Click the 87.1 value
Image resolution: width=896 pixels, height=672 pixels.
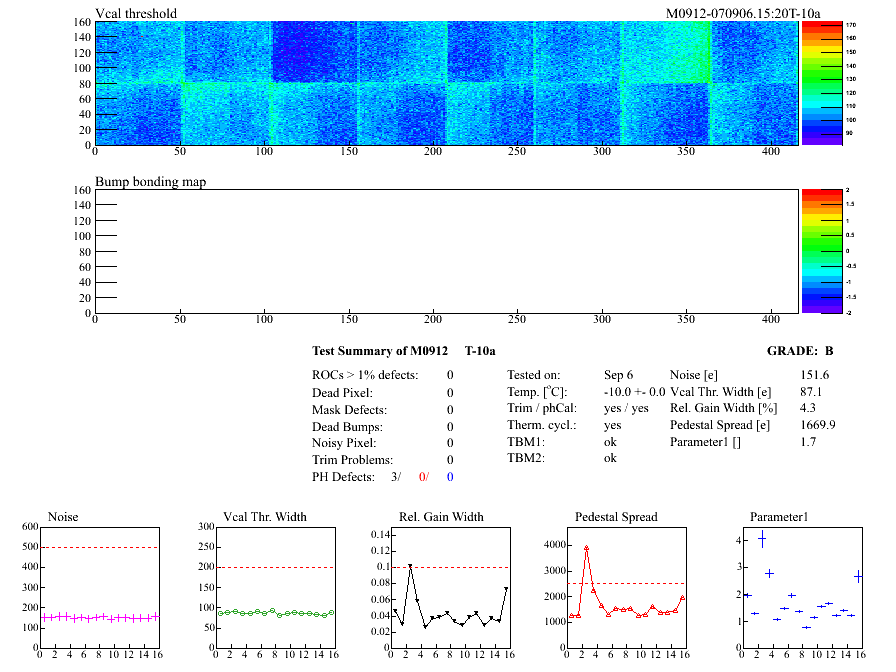coord(811,392)
